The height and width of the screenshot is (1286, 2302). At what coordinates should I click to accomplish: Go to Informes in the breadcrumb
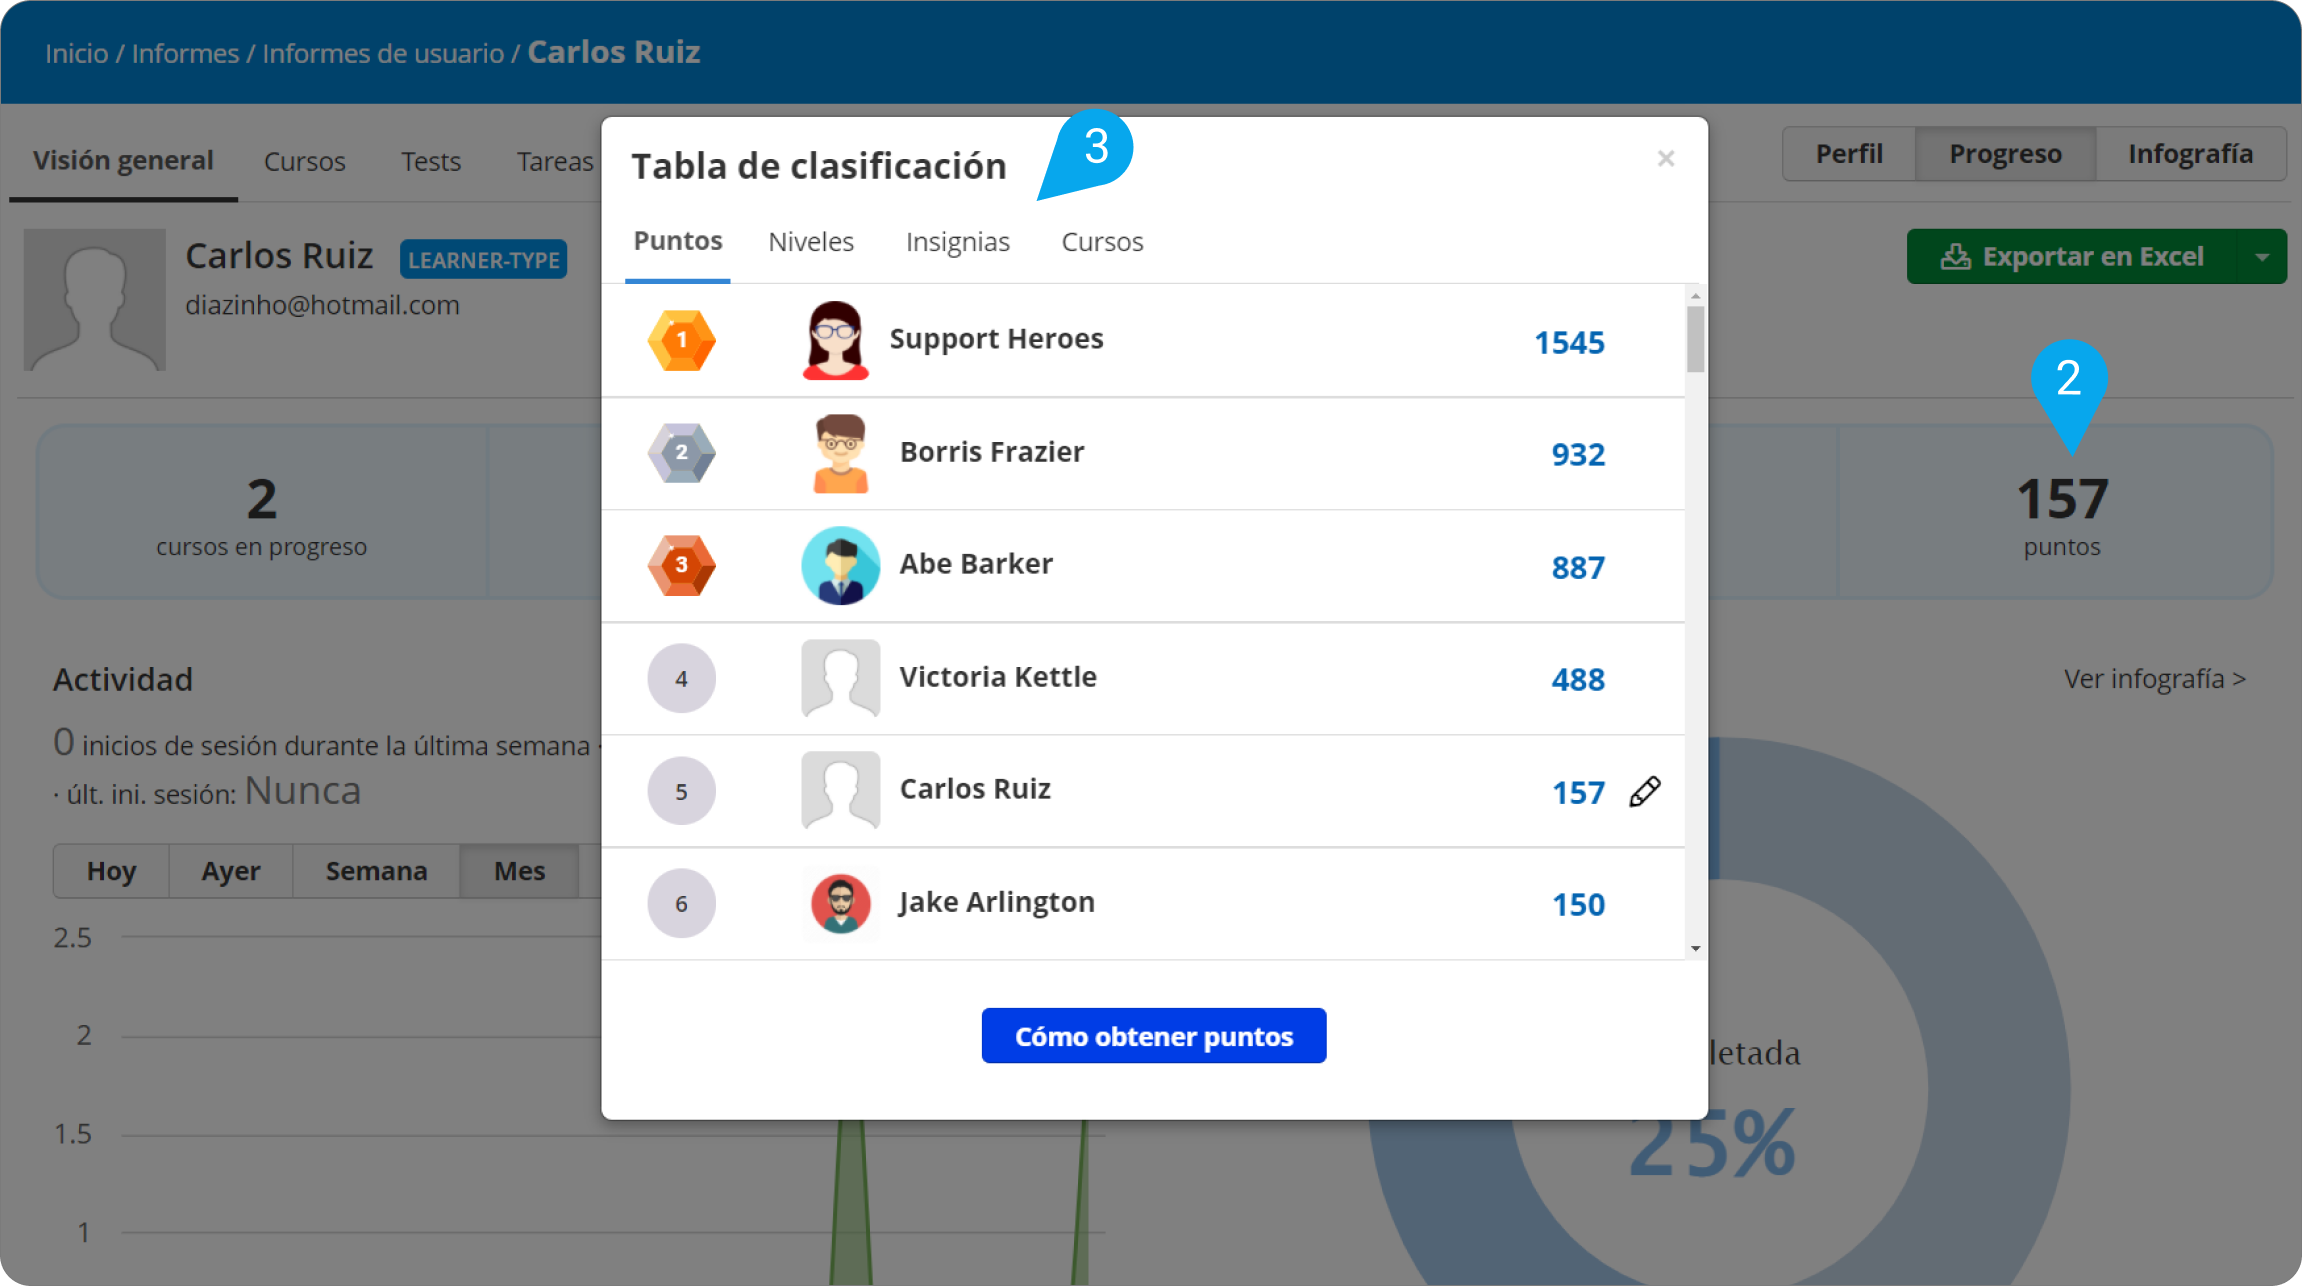pos(185,53)
